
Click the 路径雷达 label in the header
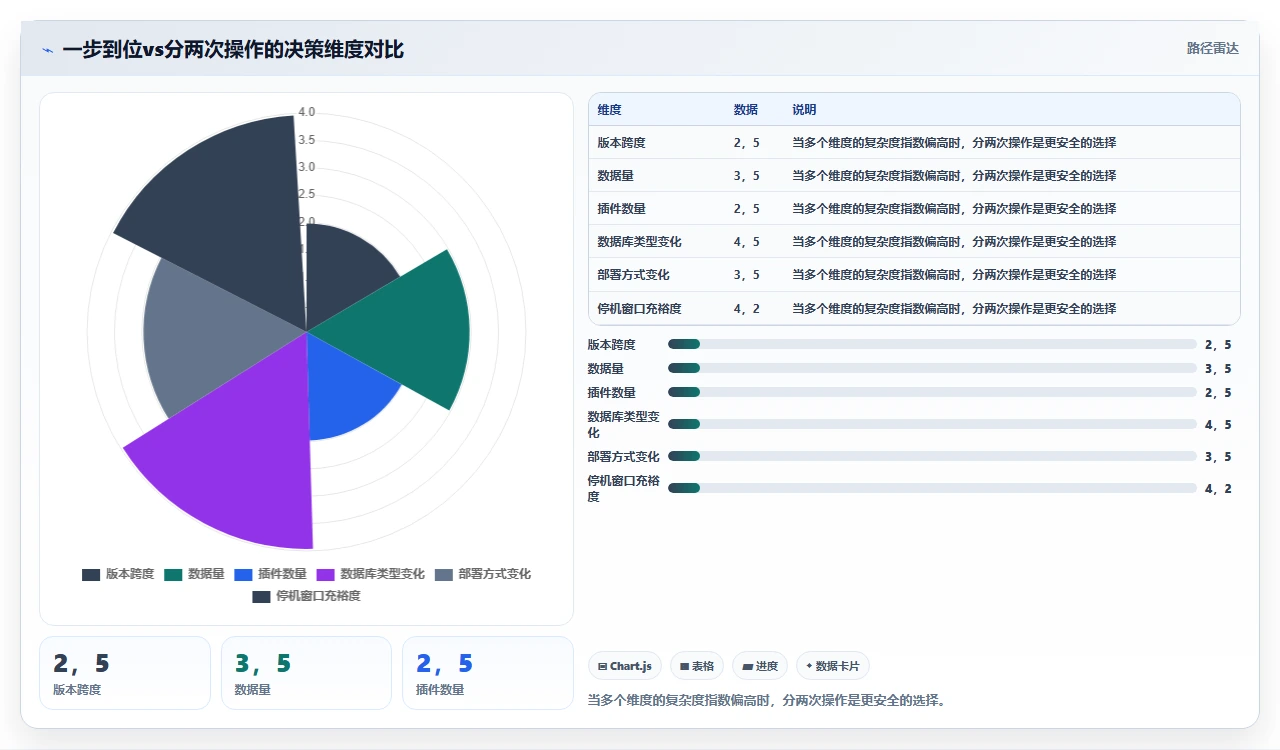point(1213,48)
